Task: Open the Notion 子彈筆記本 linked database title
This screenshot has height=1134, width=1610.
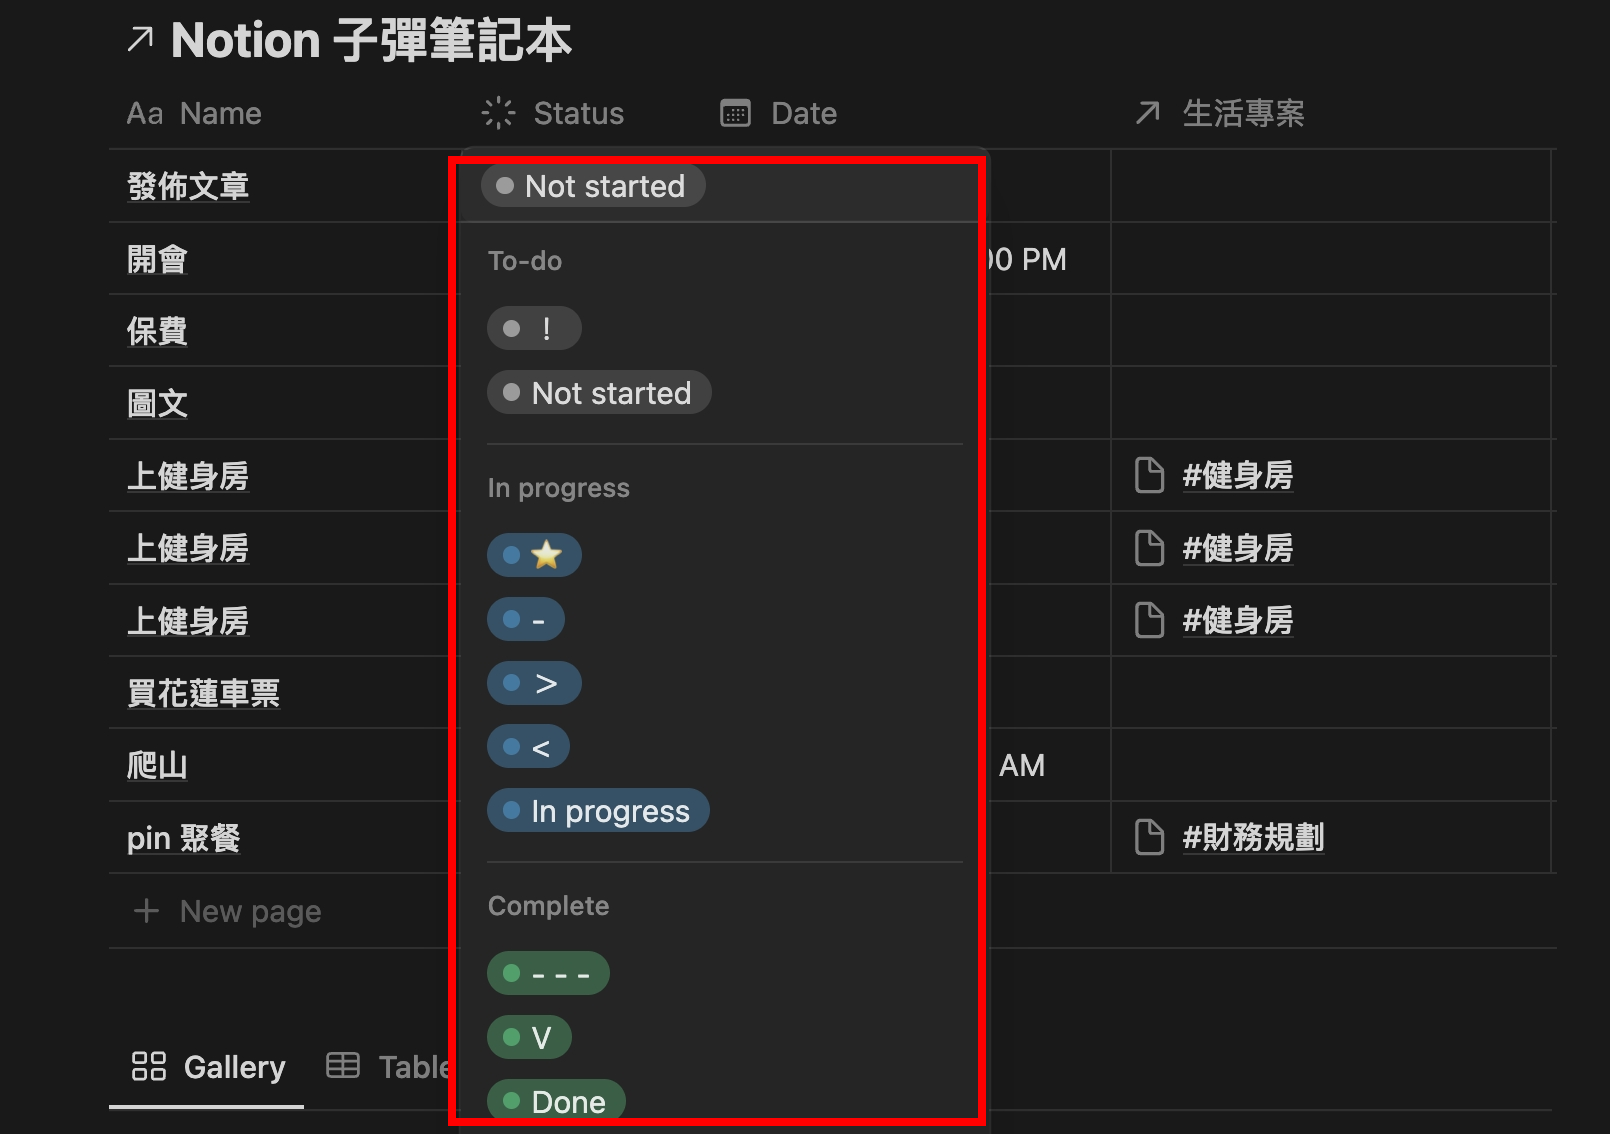Action: 371,41
